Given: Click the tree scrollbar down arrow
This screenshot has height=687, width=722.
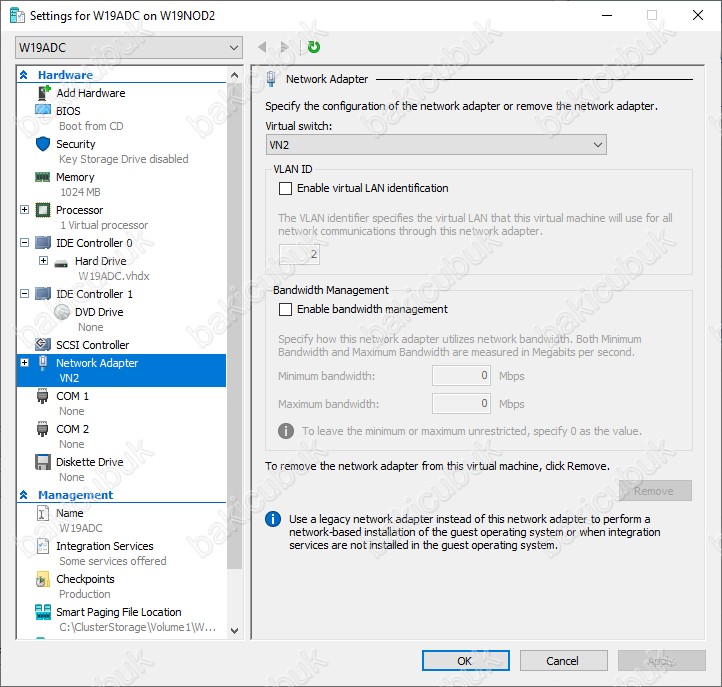Looking at the screenshot, I should point(234,631).
